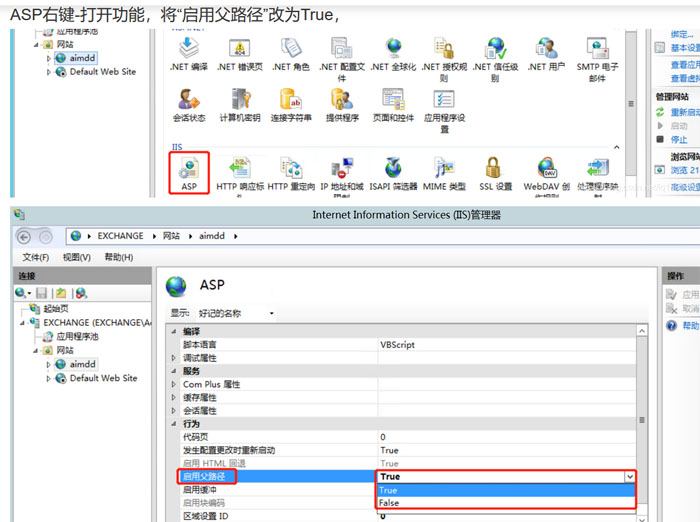The height and width of the screenshot is (522, 700).
Task: Open the ISAPI 筛选器 icon
Action: point(392,170)
